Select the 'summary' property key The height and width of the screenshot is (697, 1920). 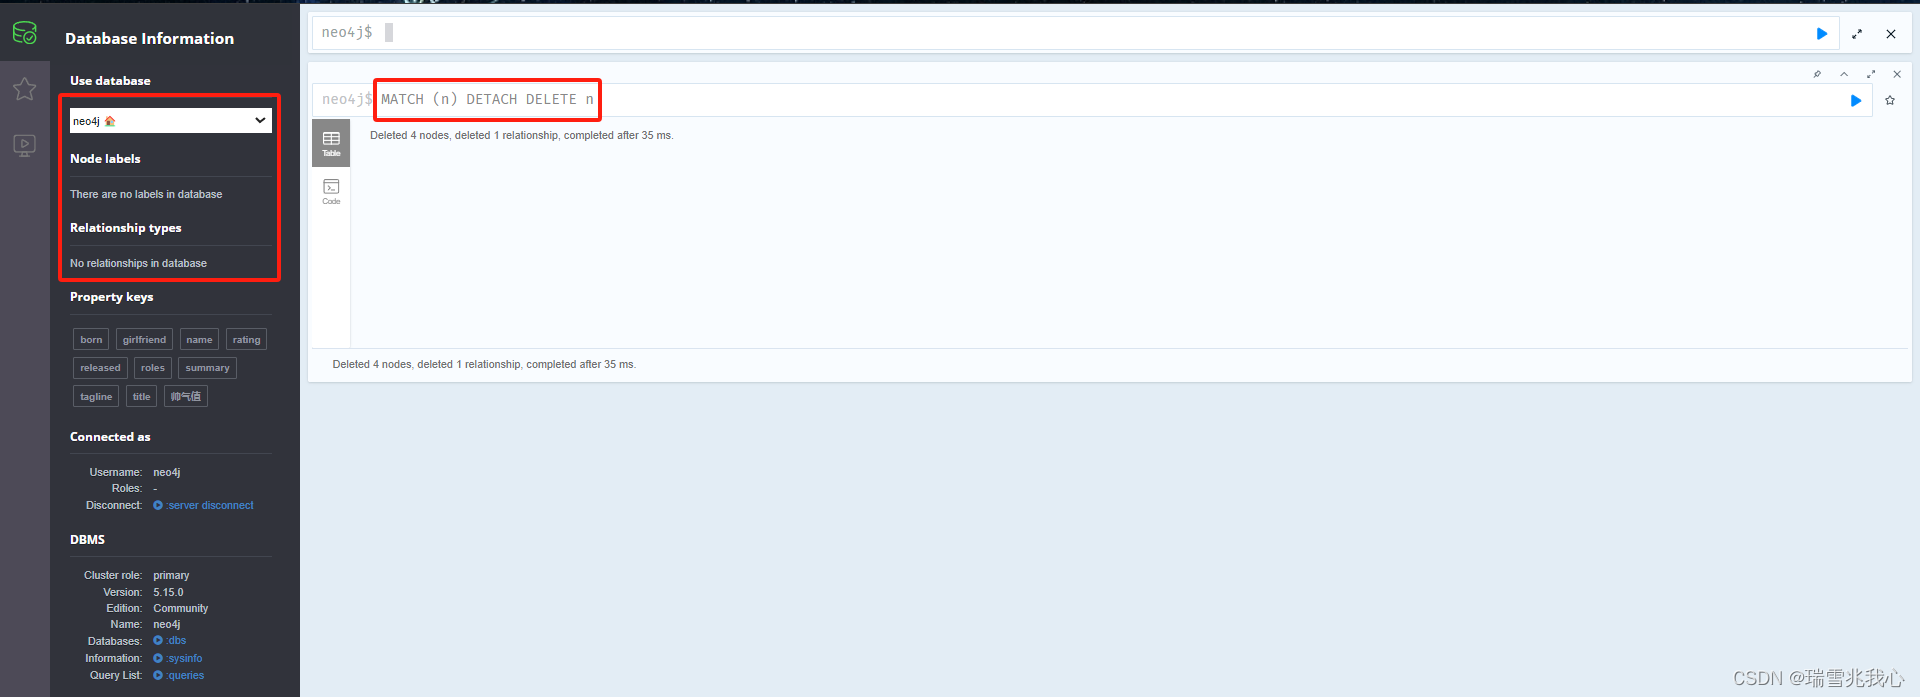point(207,368)
